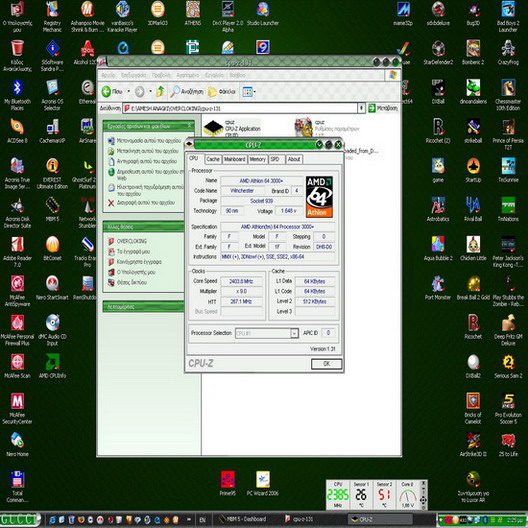
Task: Select My Bluetooth Places icon
Action: [x=17, y=95]
